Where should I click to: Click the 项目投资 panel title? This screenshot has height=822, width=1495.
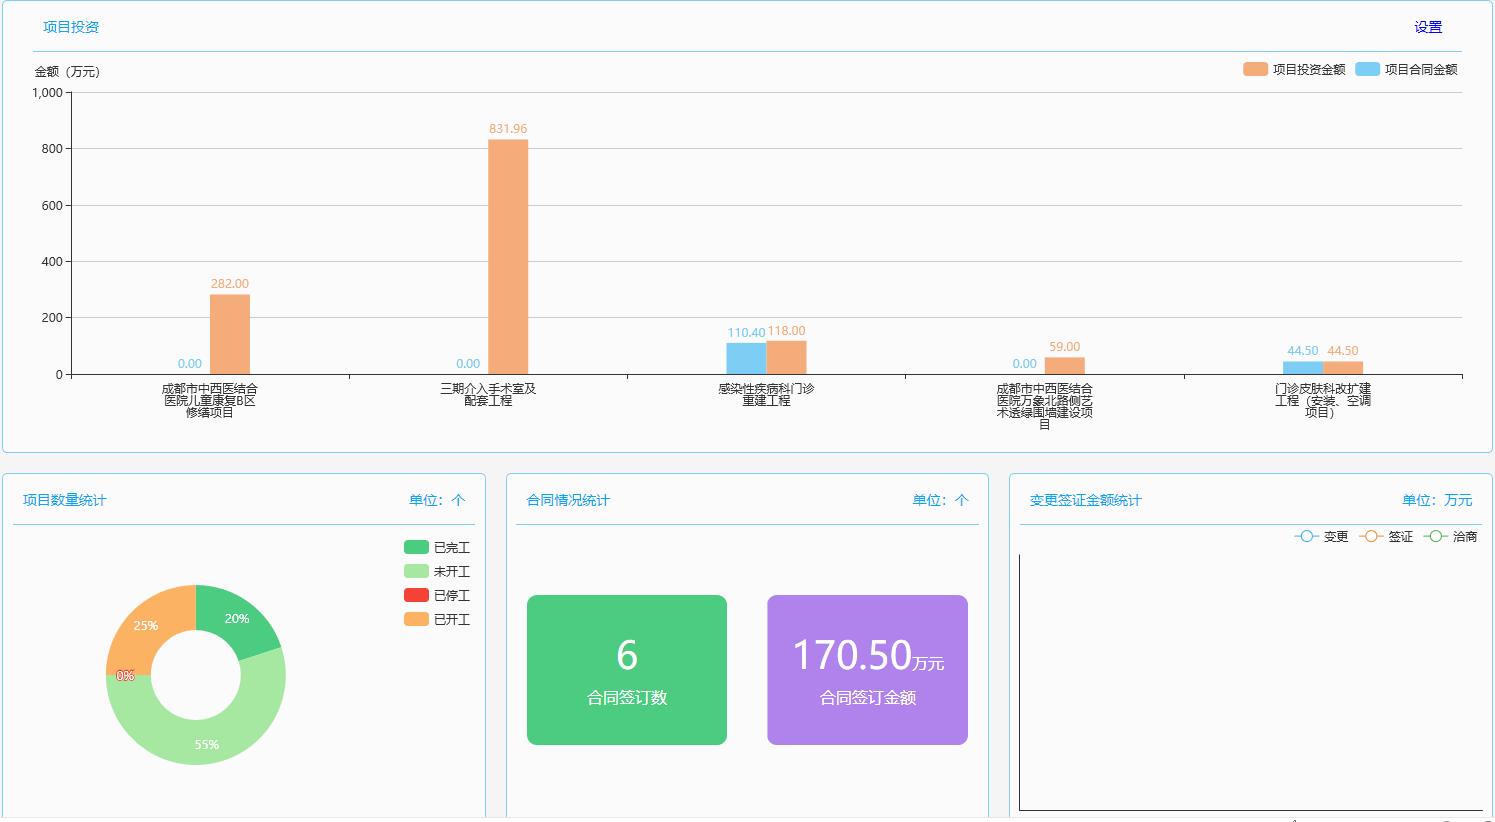(x=71, y=27)
